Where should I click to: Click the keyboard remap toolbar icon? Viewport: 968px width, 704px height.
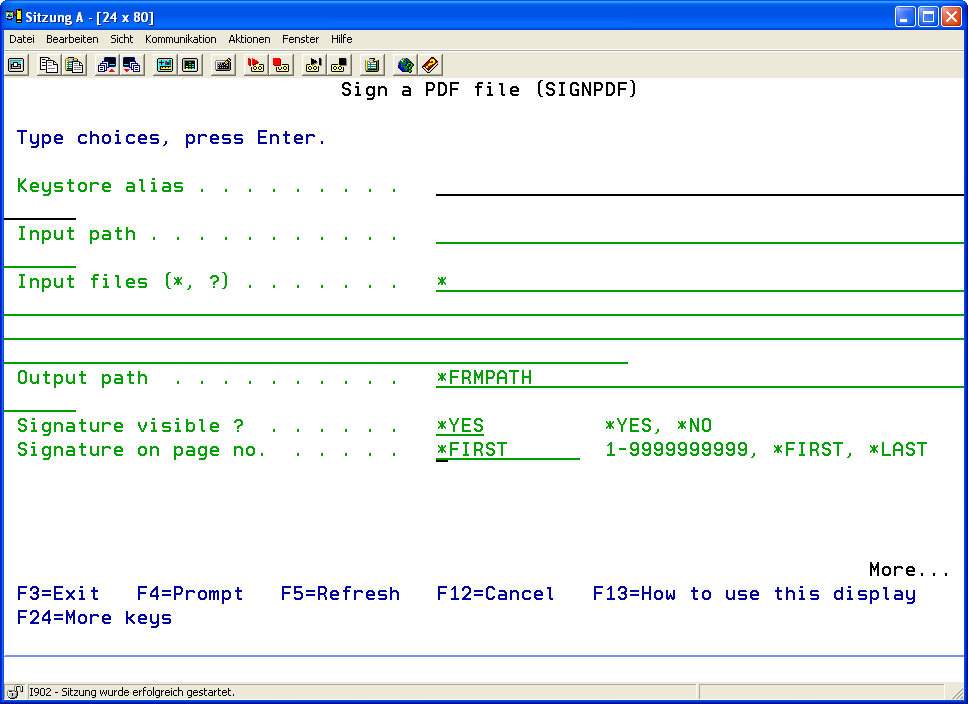[223, 65]
